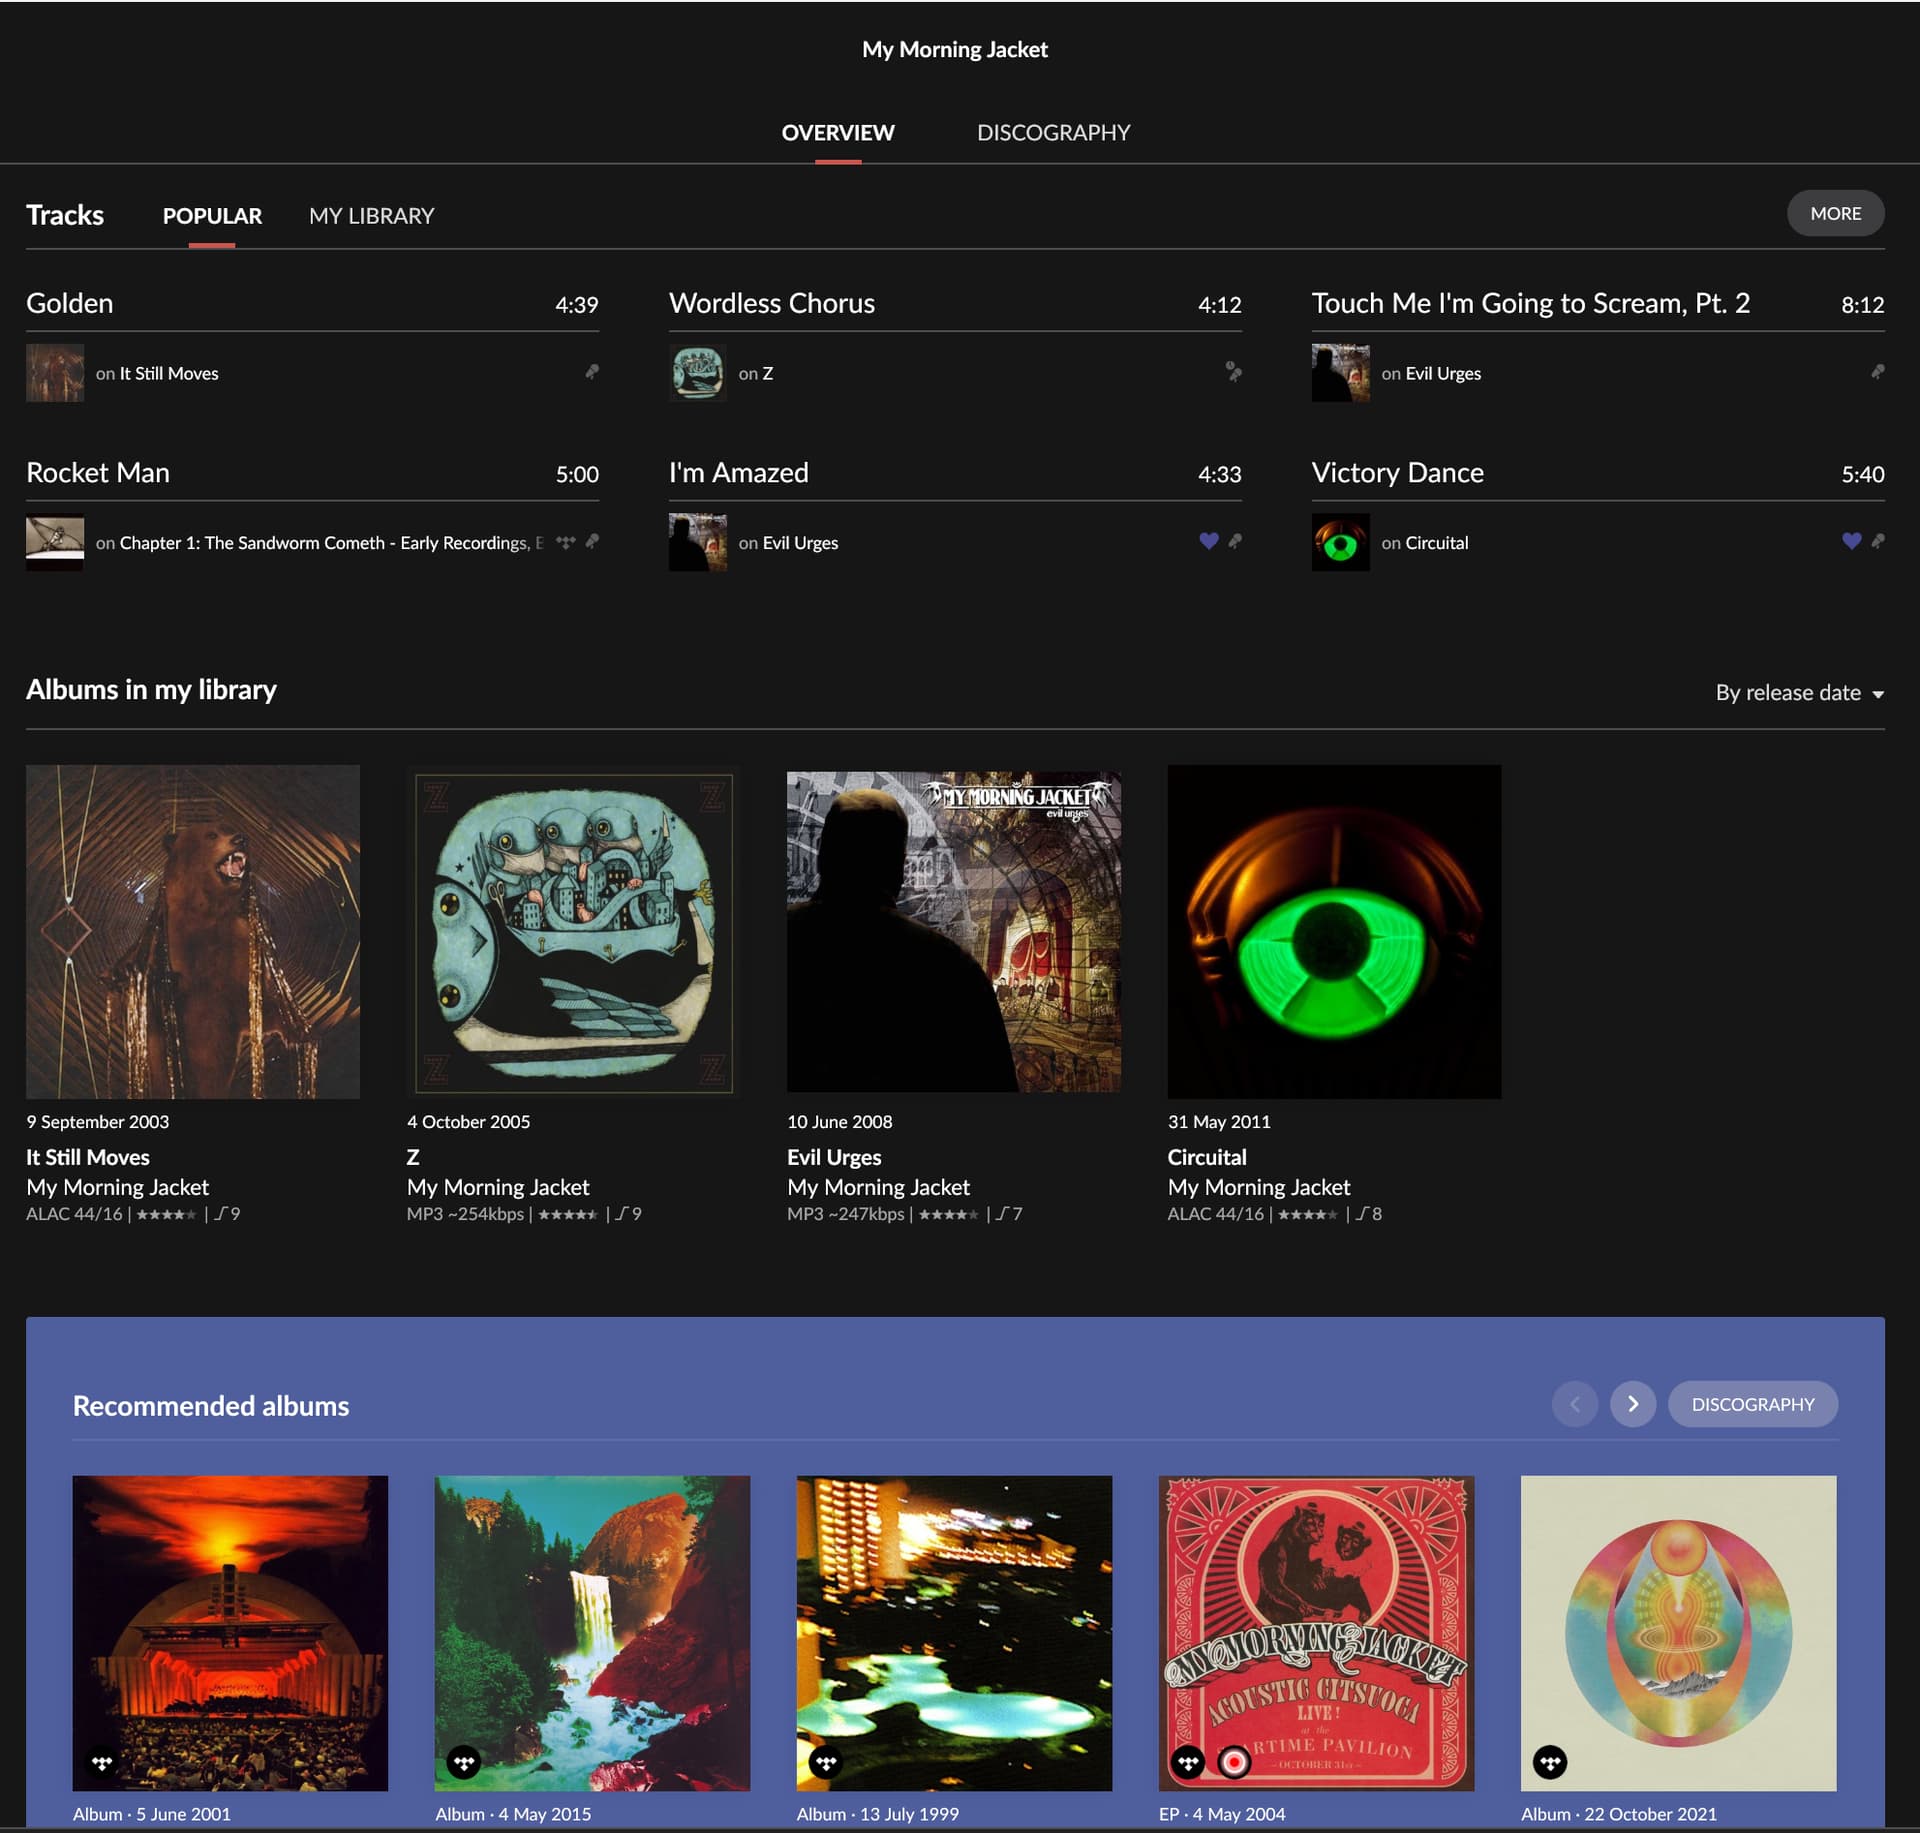Click the 'It Still Moves' link under Golden

pos(169,373)
